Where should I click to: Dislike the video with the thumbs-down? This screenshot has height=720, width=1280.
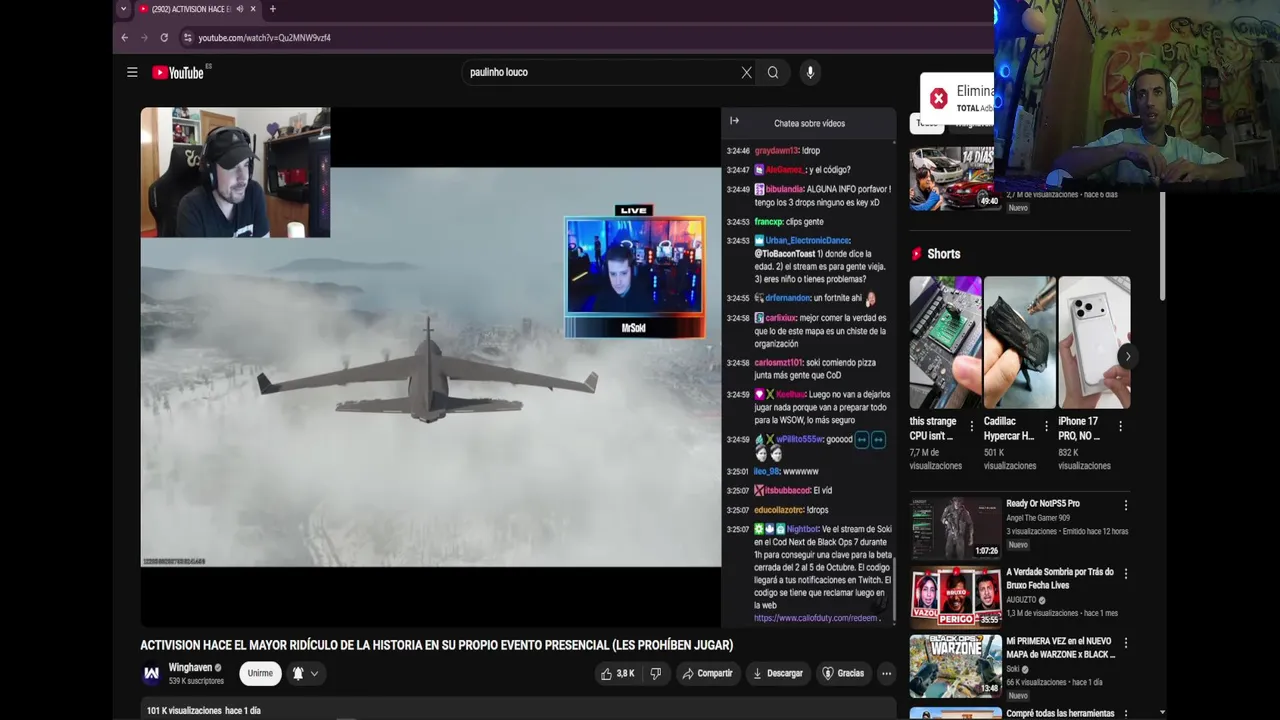point(656,673)
